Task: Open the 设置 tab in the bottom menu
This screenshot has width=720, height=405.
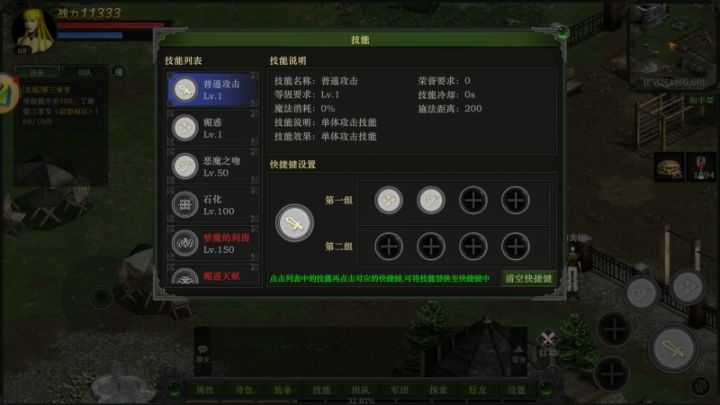Action: pyautogui.click(x=516, y=390)
